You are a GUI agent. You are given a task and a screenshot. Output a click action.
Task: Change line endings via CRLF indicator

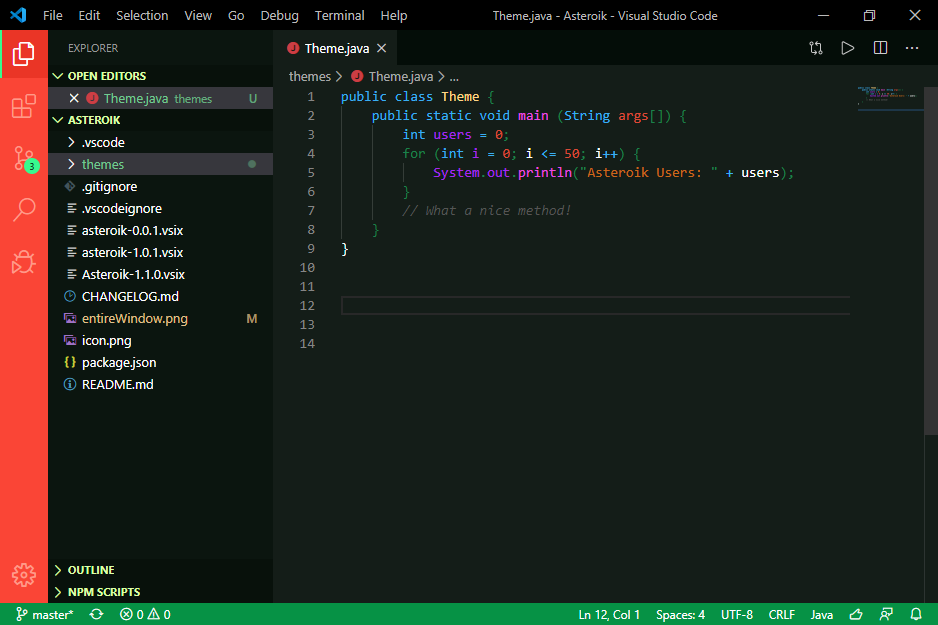(x=781, y=614)
